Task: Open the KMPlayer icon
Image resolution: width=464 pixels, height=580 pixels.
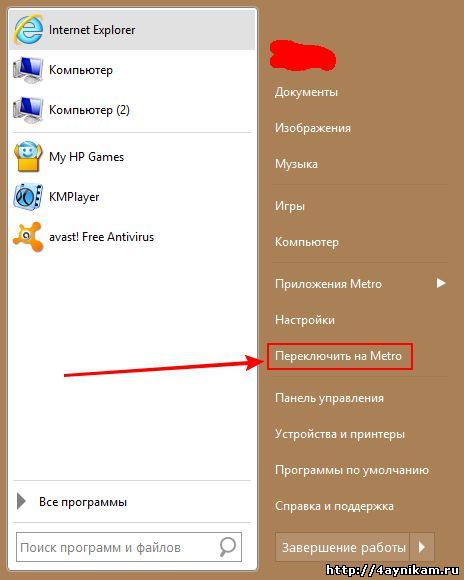Action: (x=28, y=197)
